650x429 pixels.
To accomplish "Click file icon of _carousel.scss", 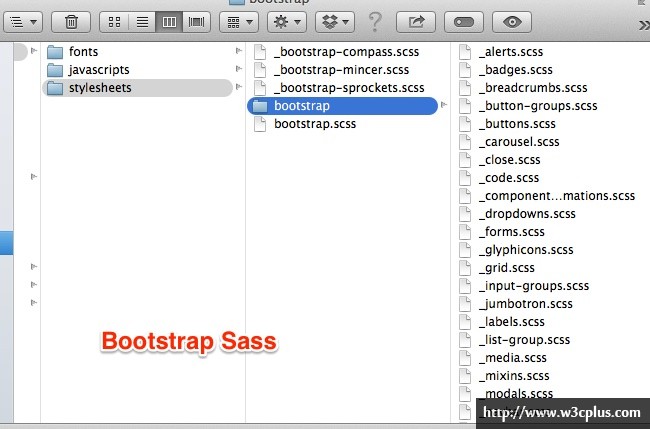I will tap(465, 142).
